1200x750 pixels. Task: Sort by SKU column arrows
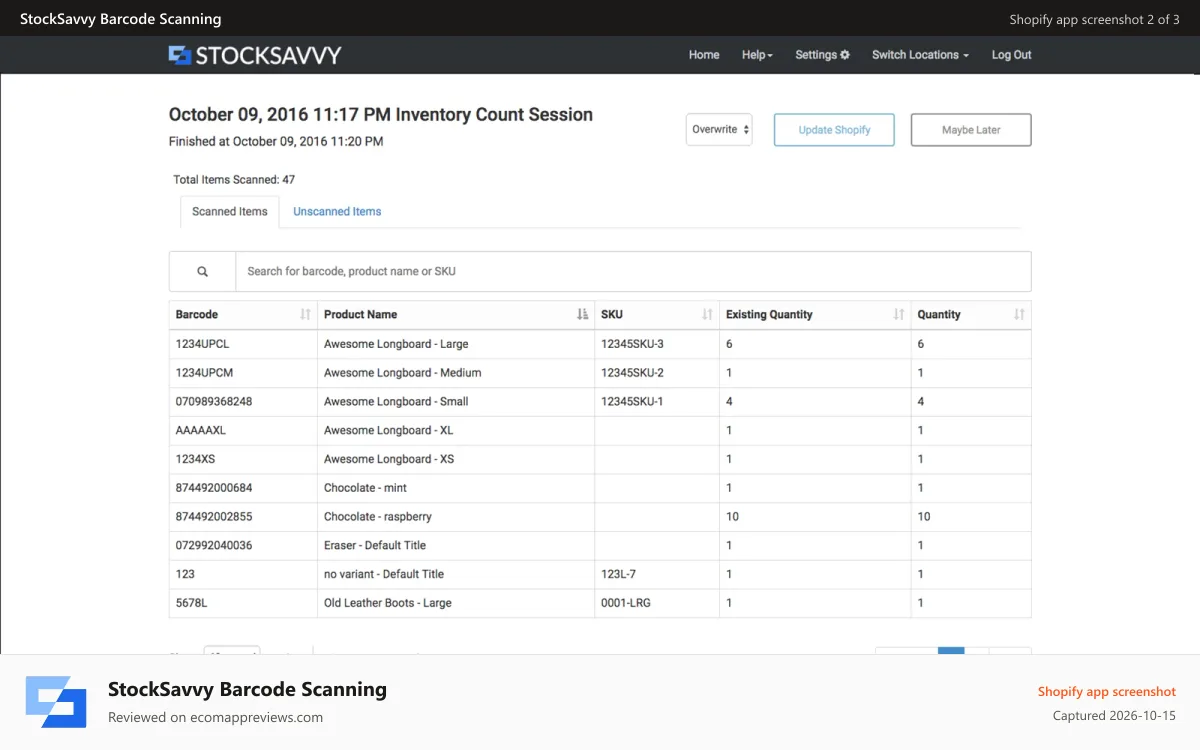707,314
